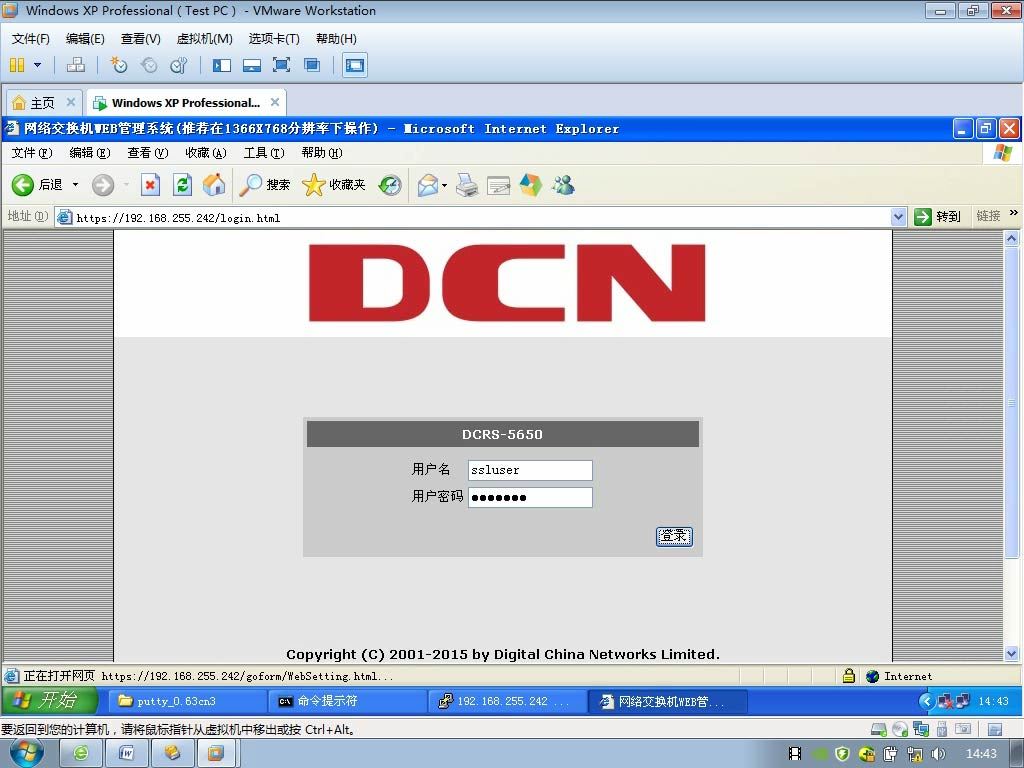Close the Windows XP Professional tab
The height and width of the screenshot is (768, 1024).
tap(275, 102)
